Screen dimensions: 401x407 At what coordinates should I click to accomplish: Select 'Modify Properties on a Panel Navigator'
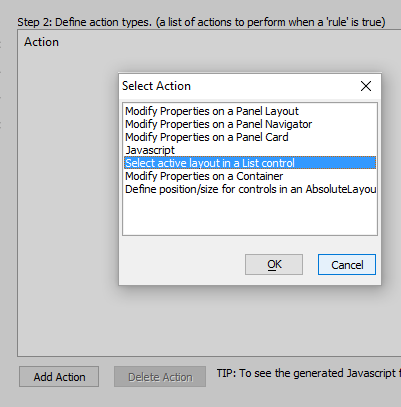click(250, 124)
